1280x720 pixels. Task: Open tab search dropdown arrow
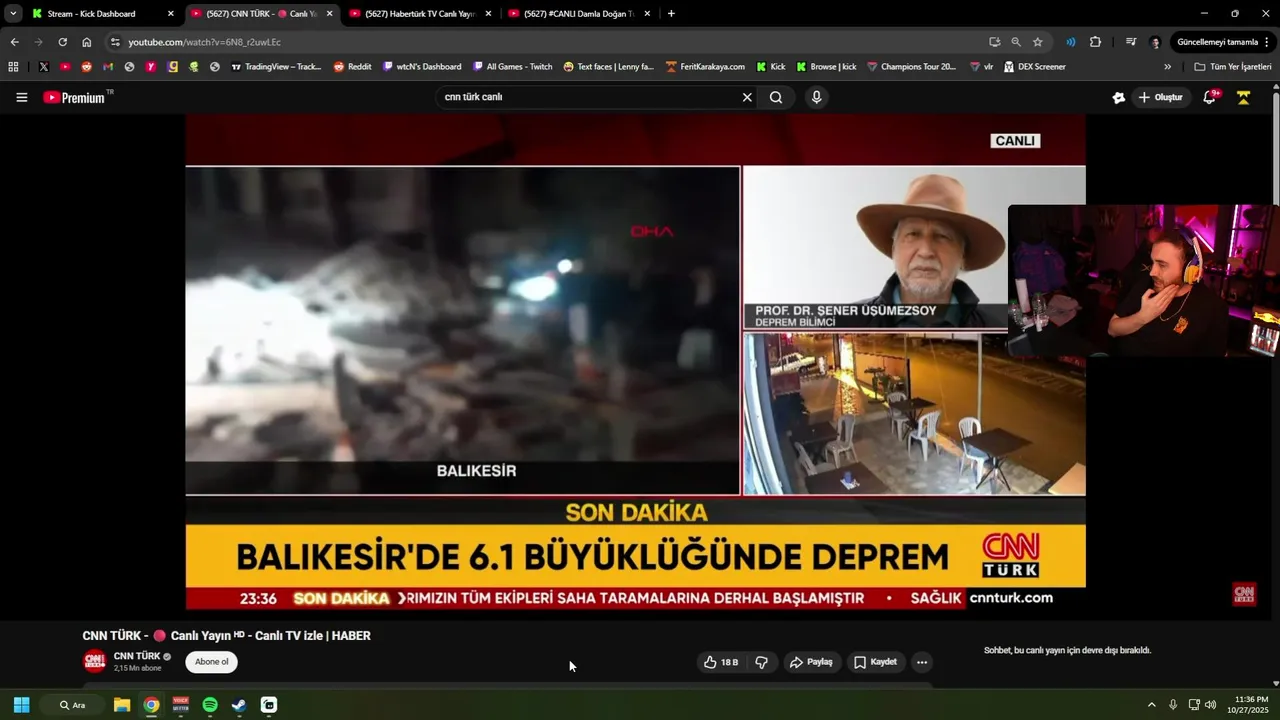[x=12, y=14]
